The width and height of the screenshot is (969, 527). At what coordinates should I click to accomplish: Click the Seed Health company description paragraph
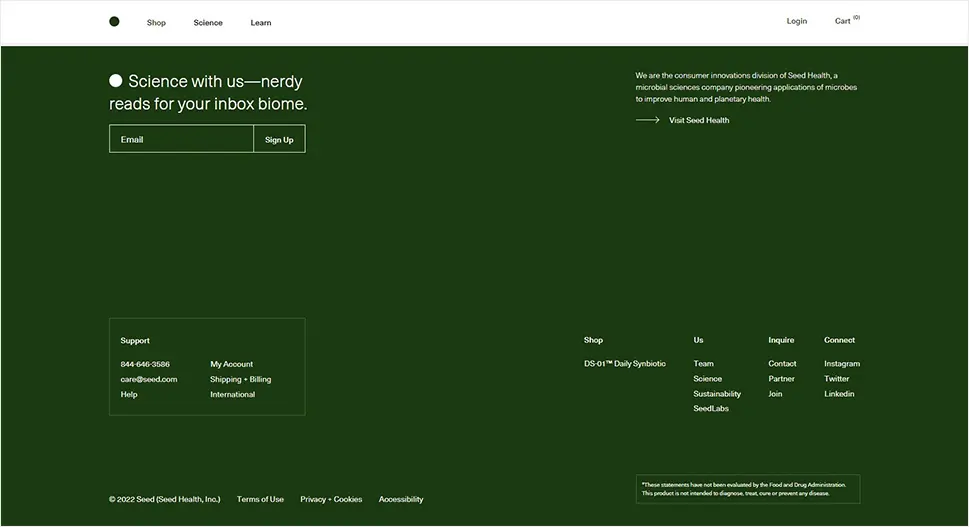(x=746, y=87)
